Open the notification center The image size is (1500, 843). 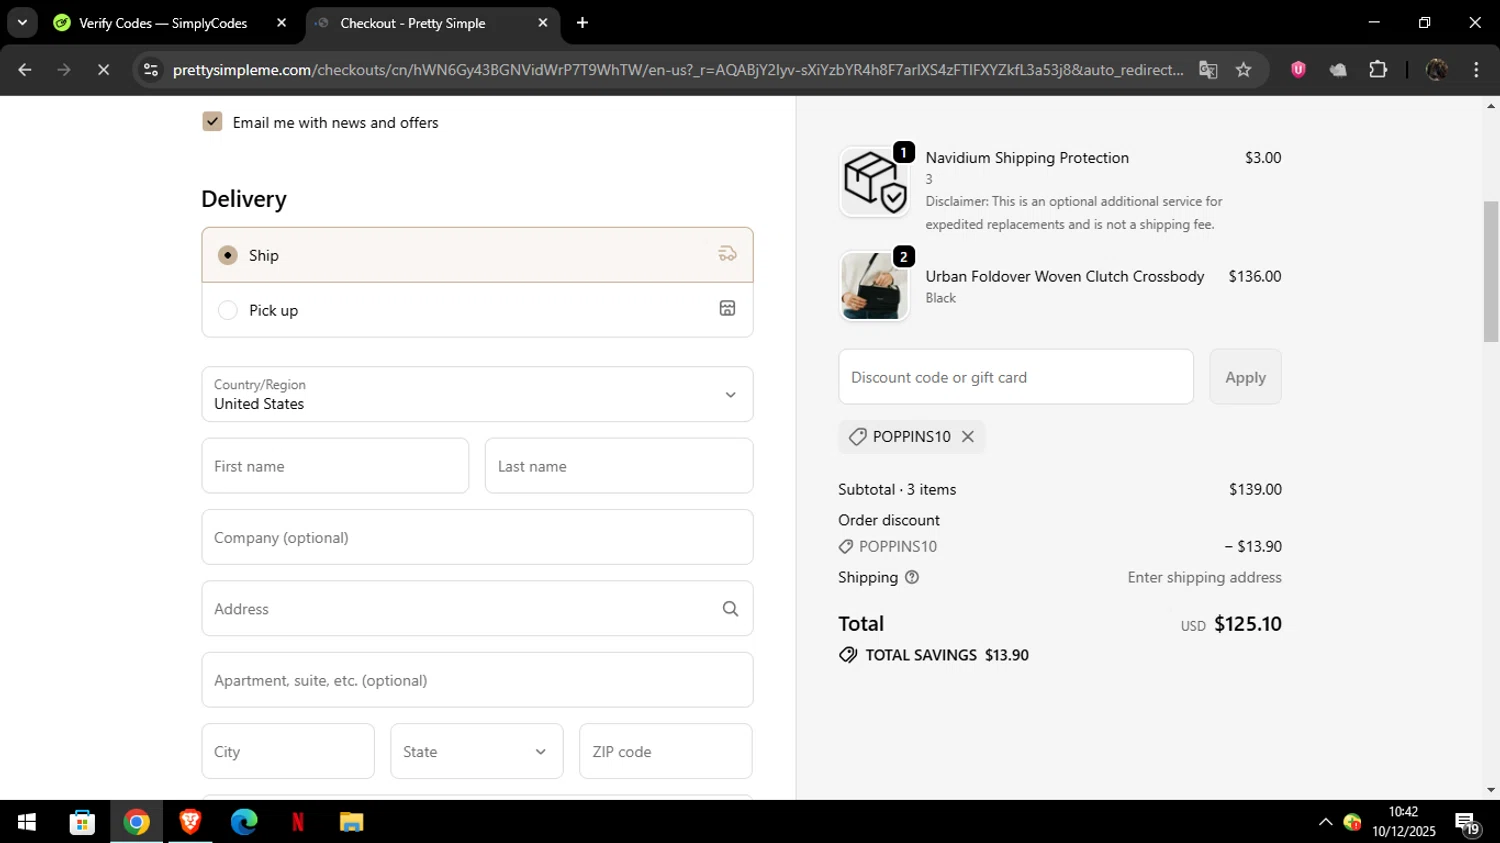[x=1468, y=824]
